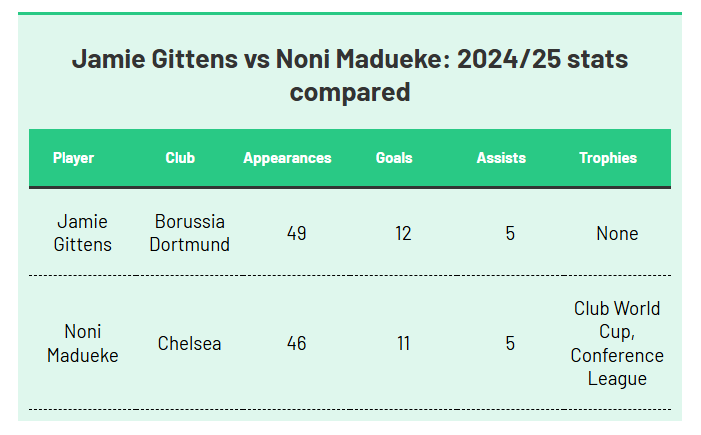Click Madueke's 46 appearances value
Viewport: 701px width, 435px height.
[x=296, y=343]
